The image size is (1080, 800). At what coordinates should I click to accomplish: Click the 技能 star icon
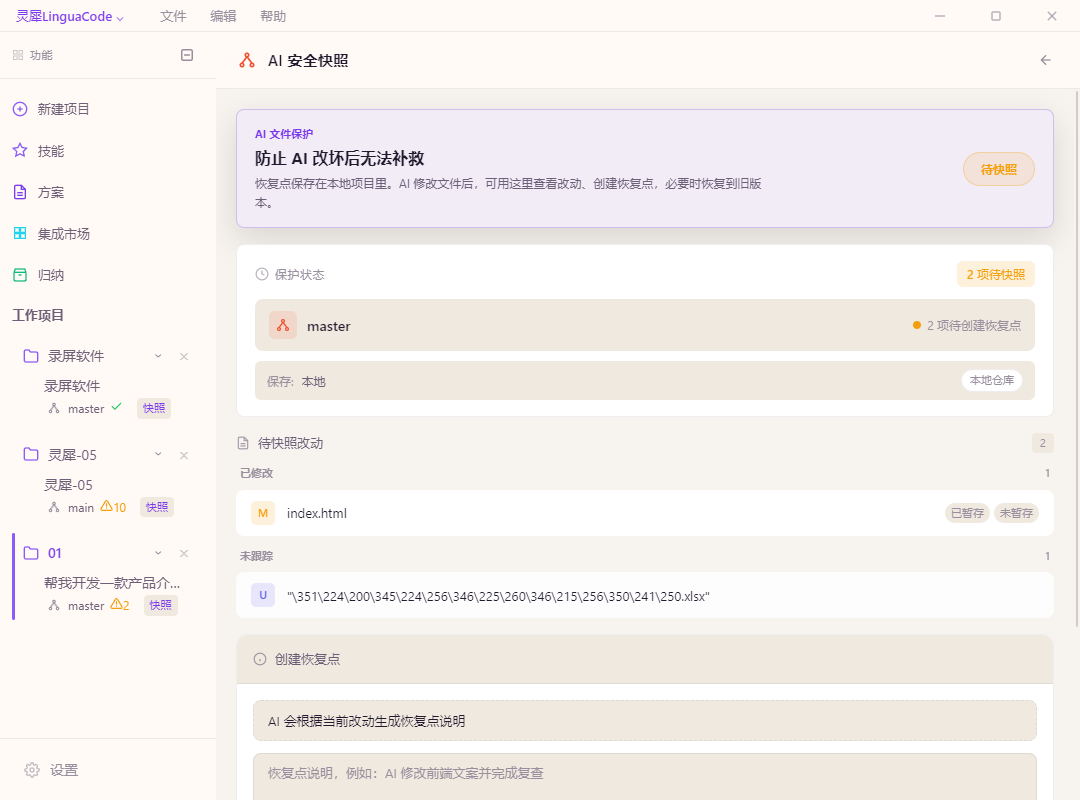coord(20,150)
